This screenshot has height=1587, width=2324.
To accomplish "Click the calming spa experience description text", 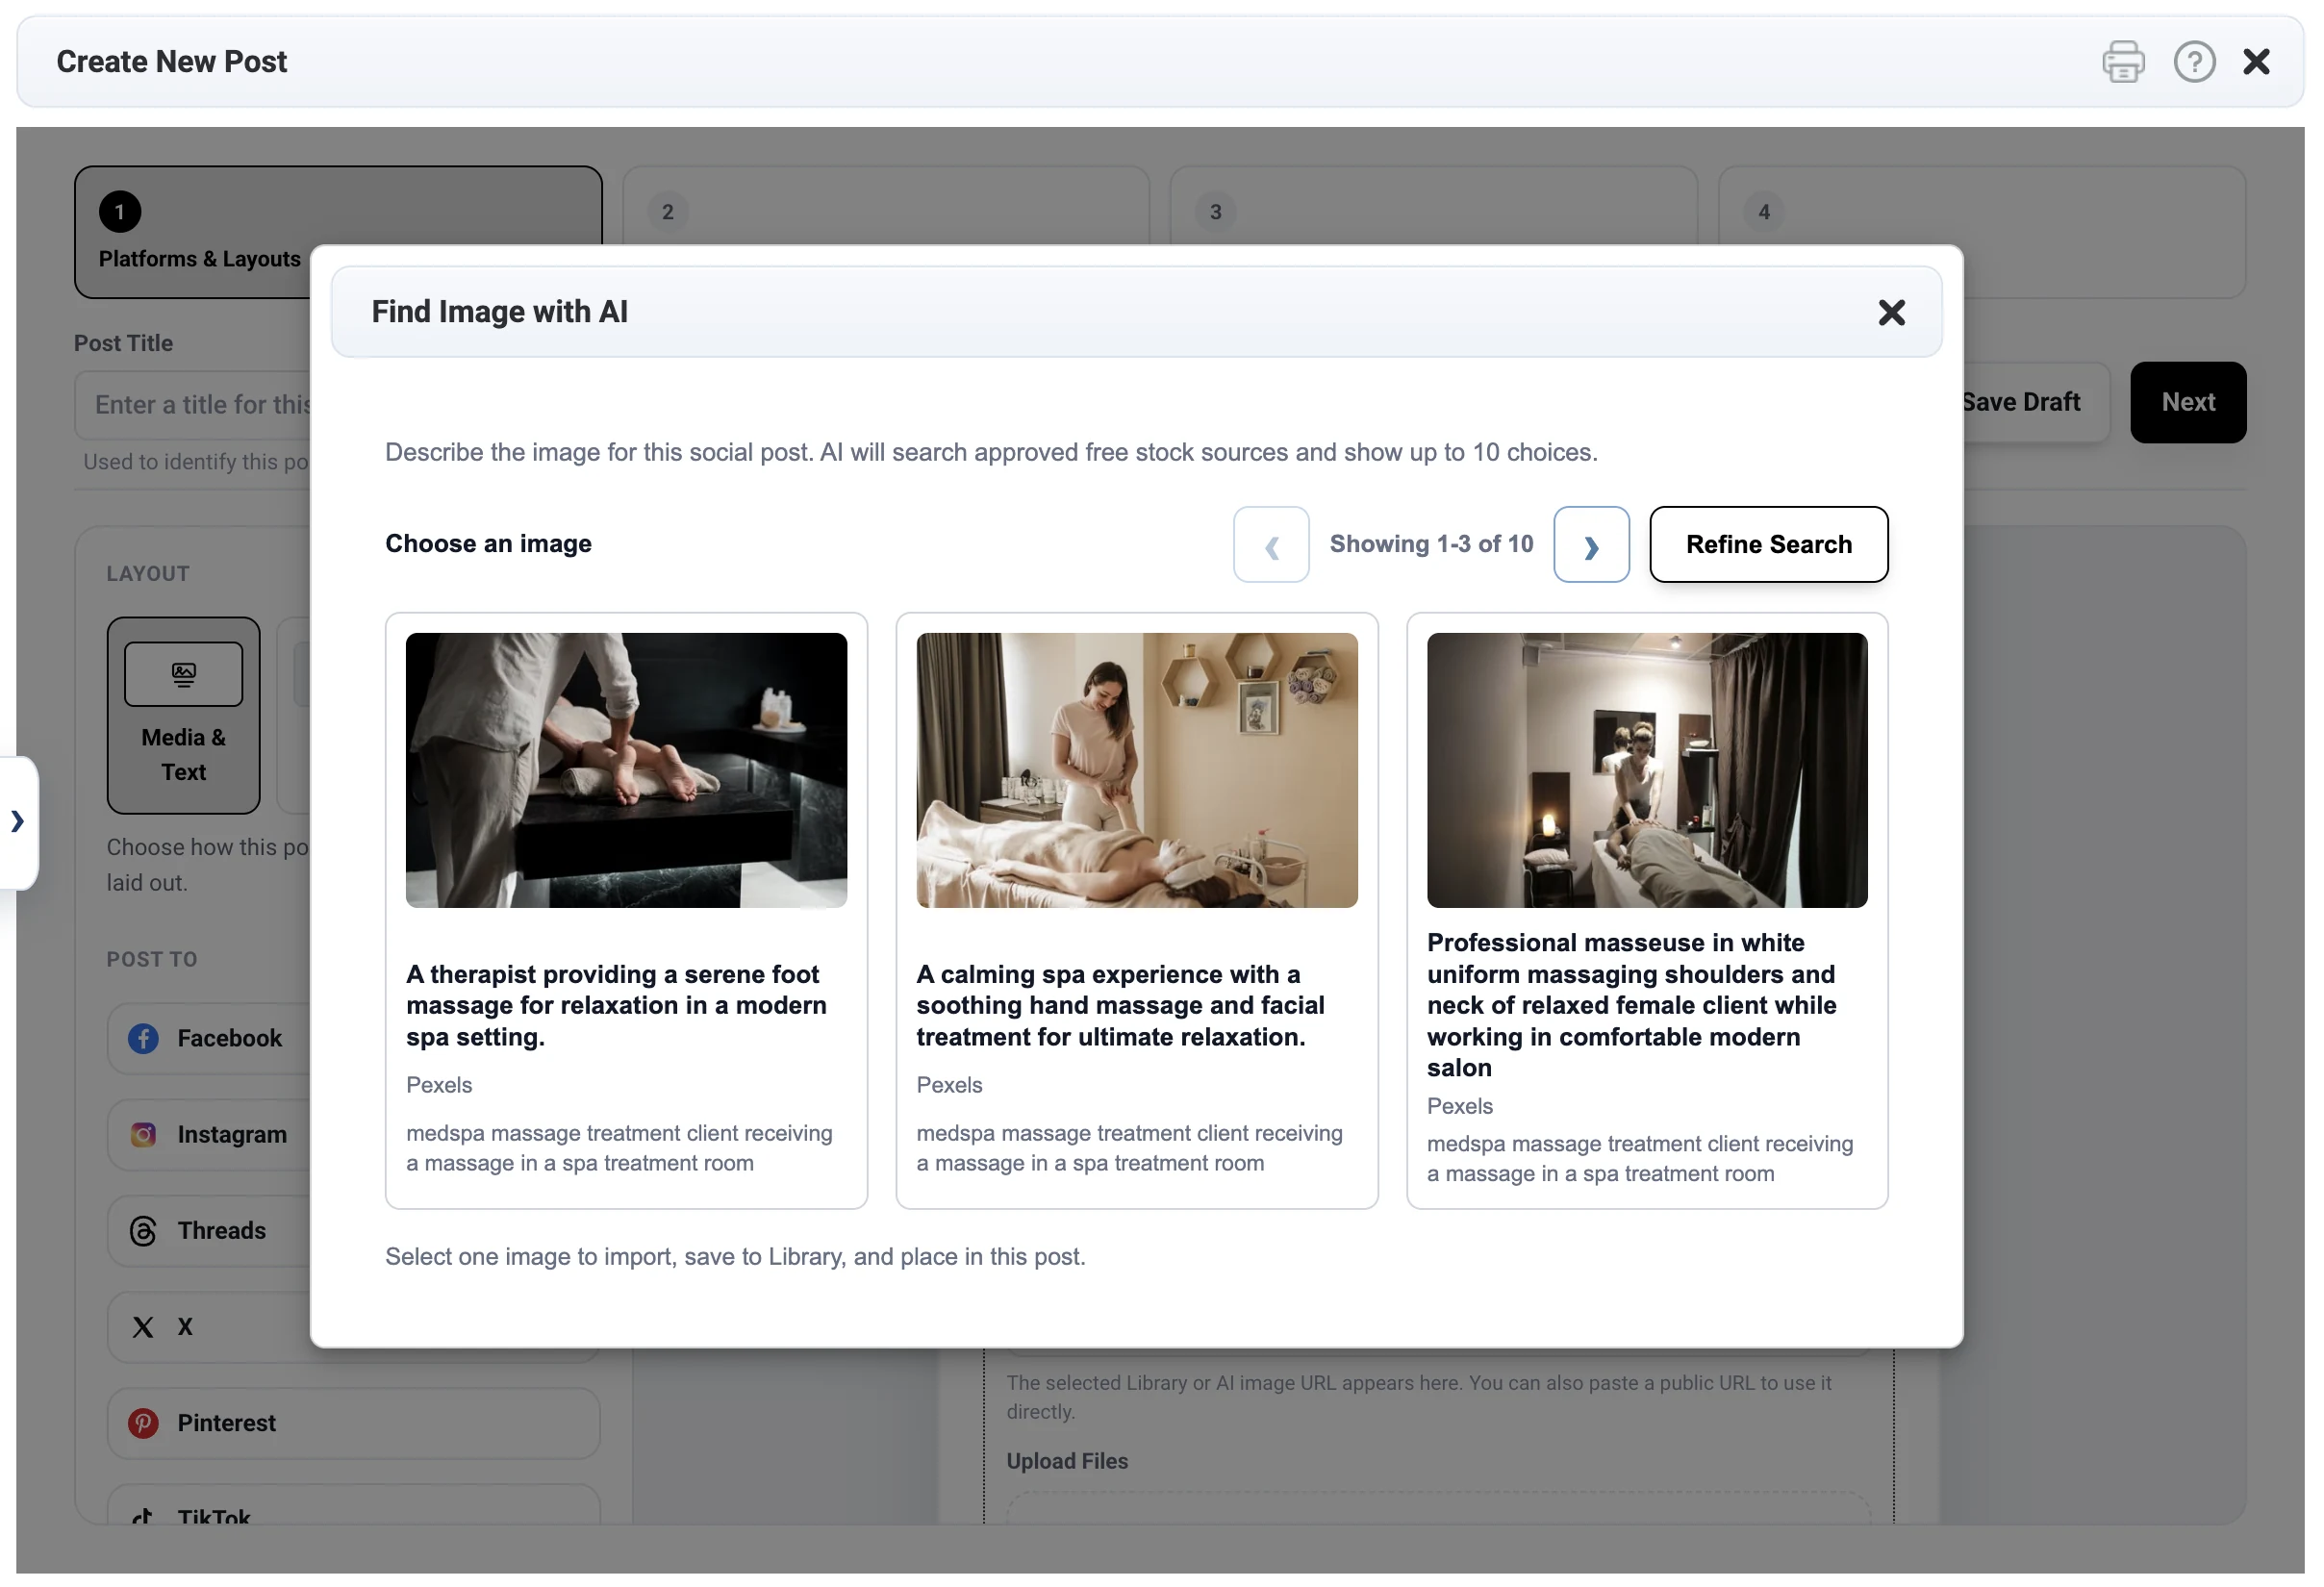I will [x=1120, y=1005].
